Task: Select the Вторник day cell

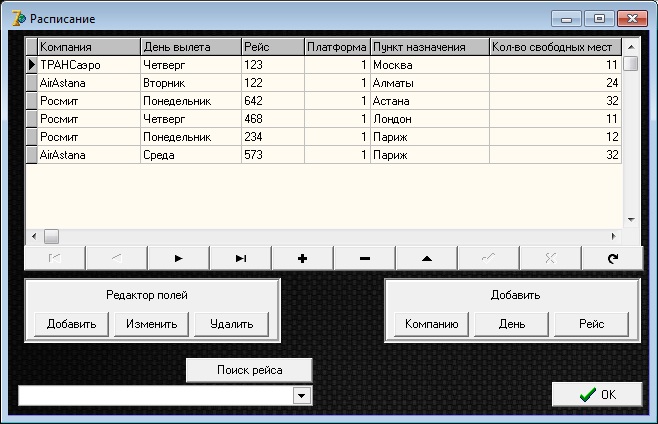Action: (191, 83)
